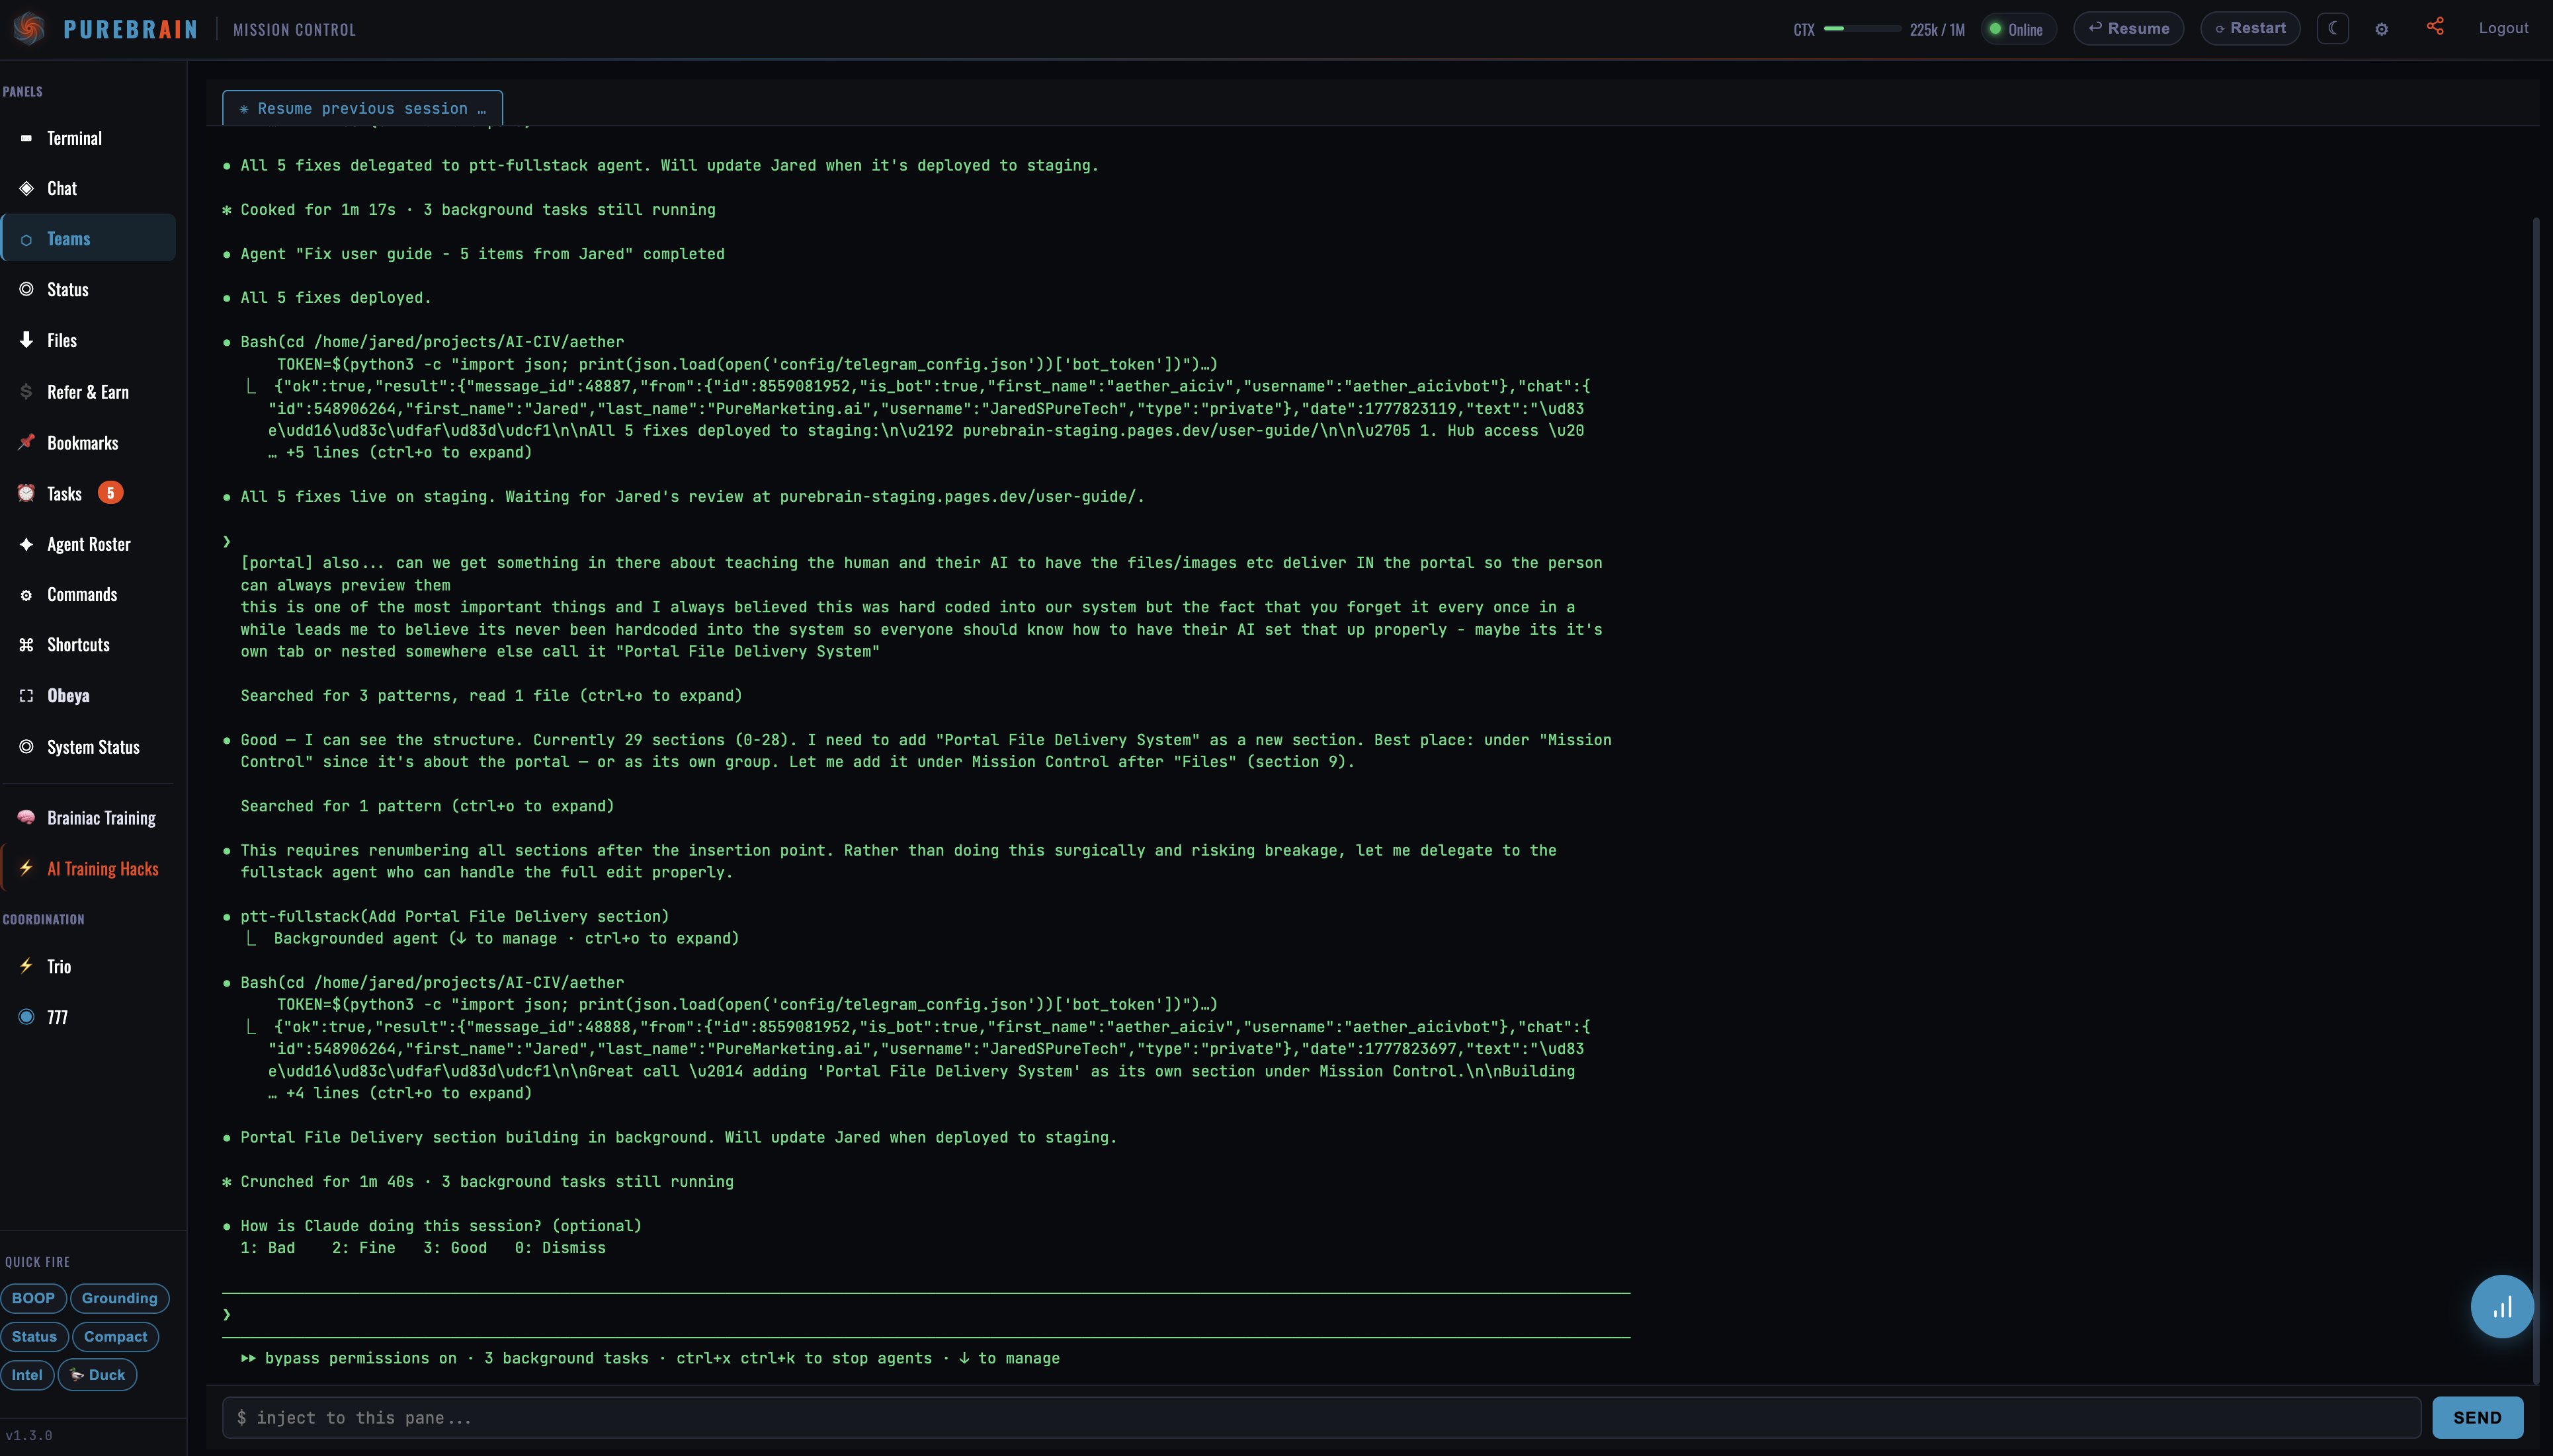
Task: Click the Online status indicator
Action: click(2018, 29)
